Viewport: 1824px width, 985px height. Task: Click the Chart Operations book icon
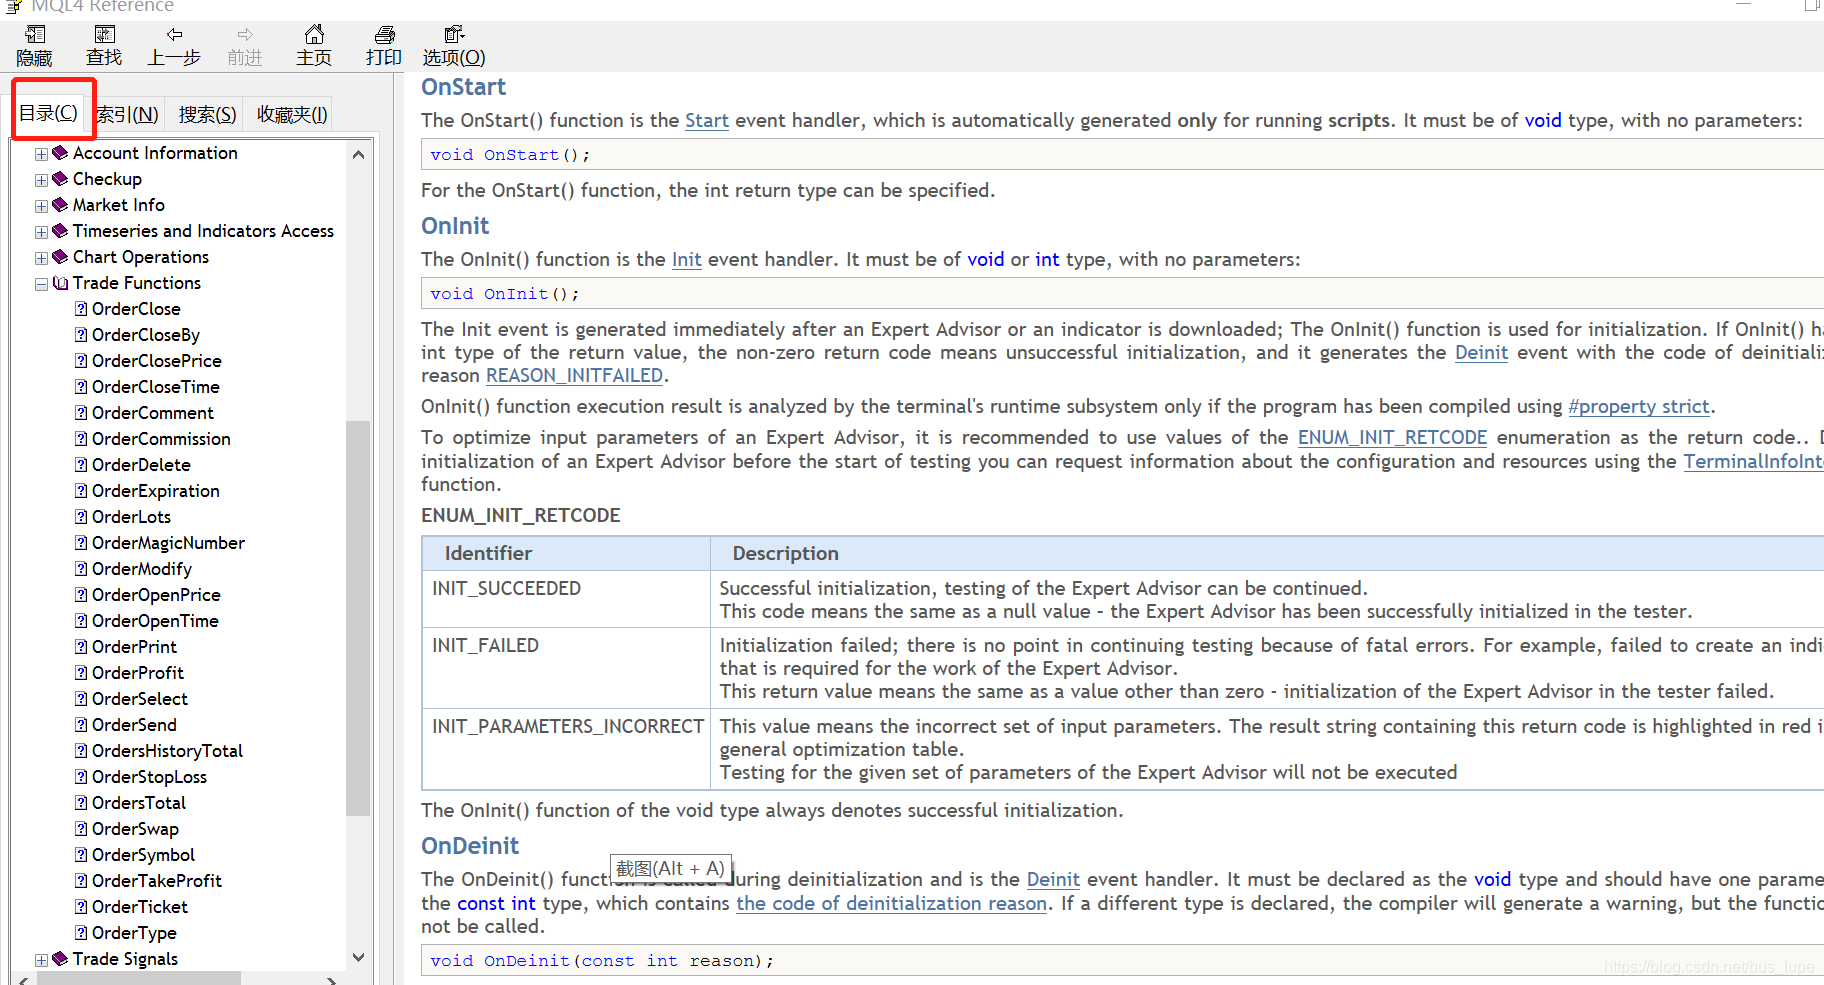tap(60, 257)
